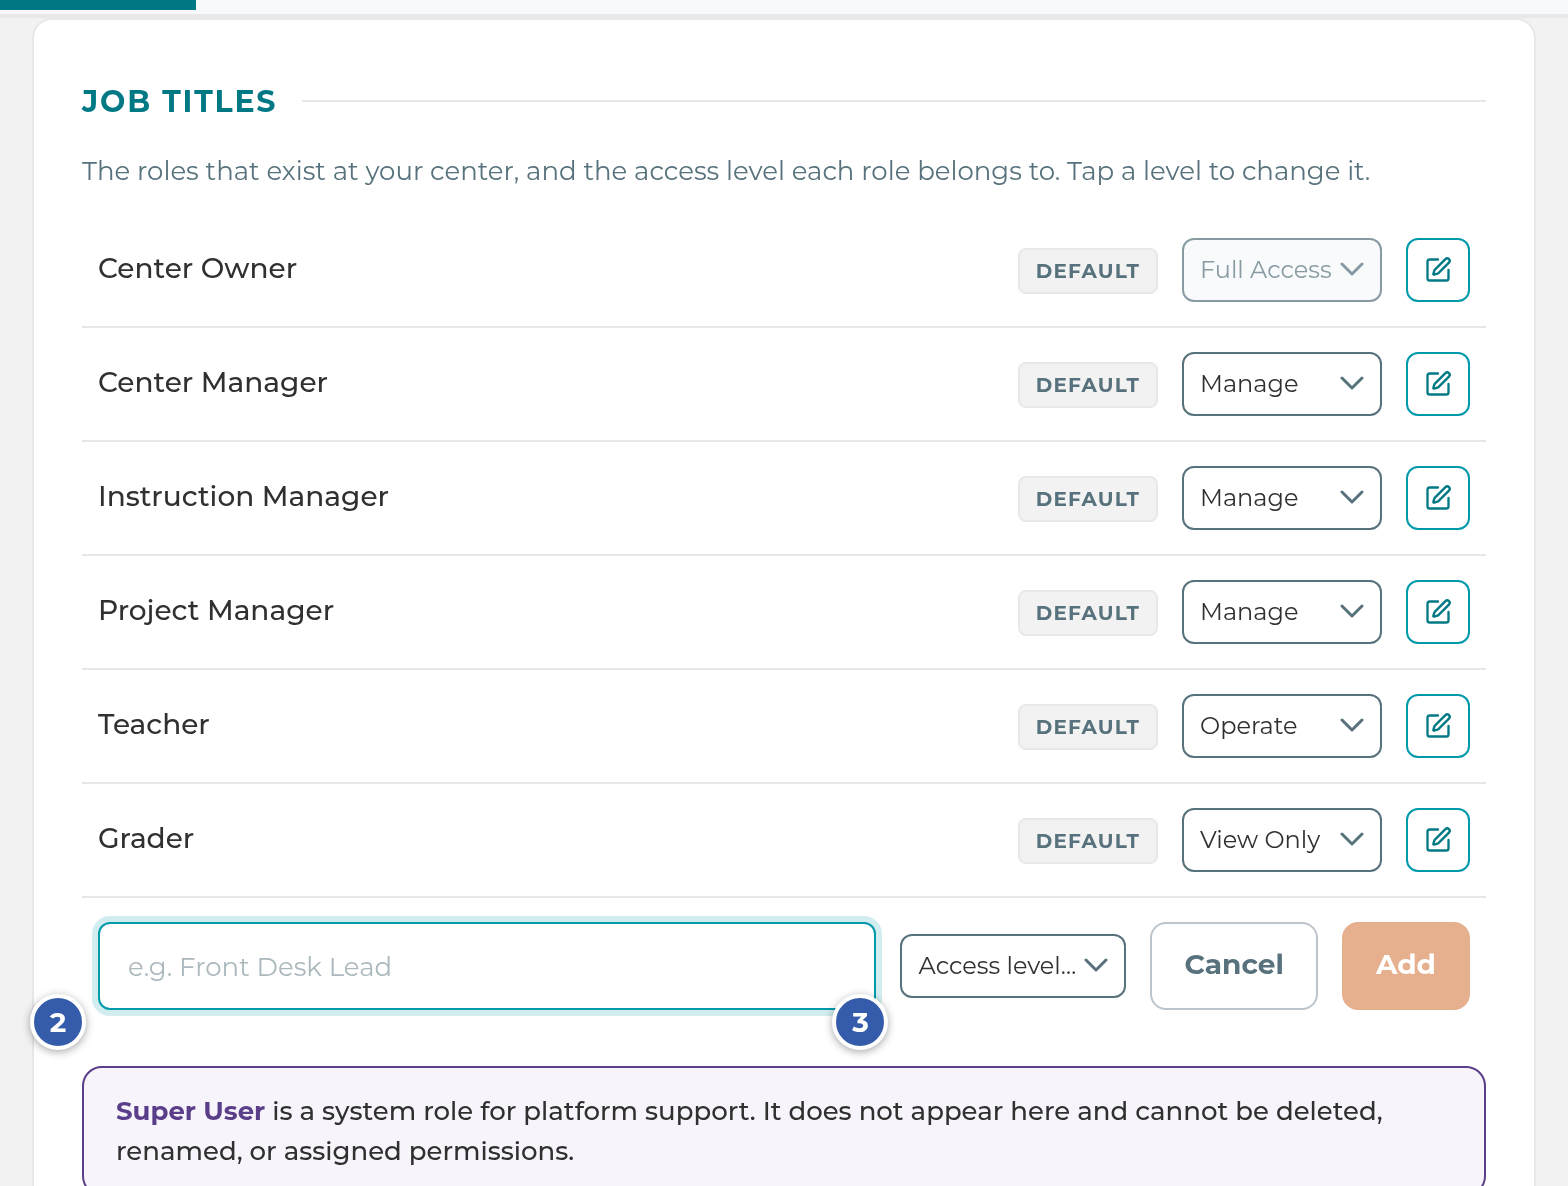The width and height of the screenshot is (1568, 1186).
Task: Edit the Teacher job title
Action: [x=1437, y=726]
